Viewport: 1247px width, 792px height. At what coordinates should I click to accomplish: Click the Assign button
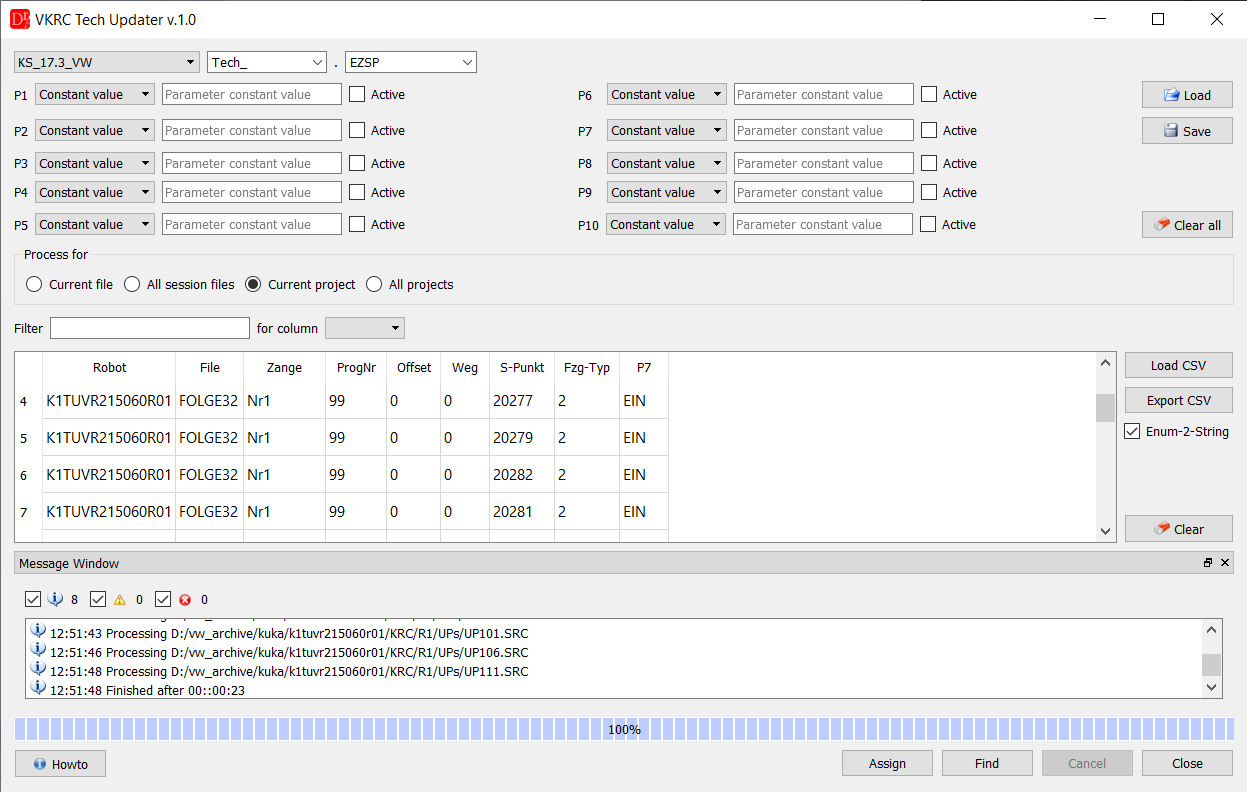pos(887,764)
